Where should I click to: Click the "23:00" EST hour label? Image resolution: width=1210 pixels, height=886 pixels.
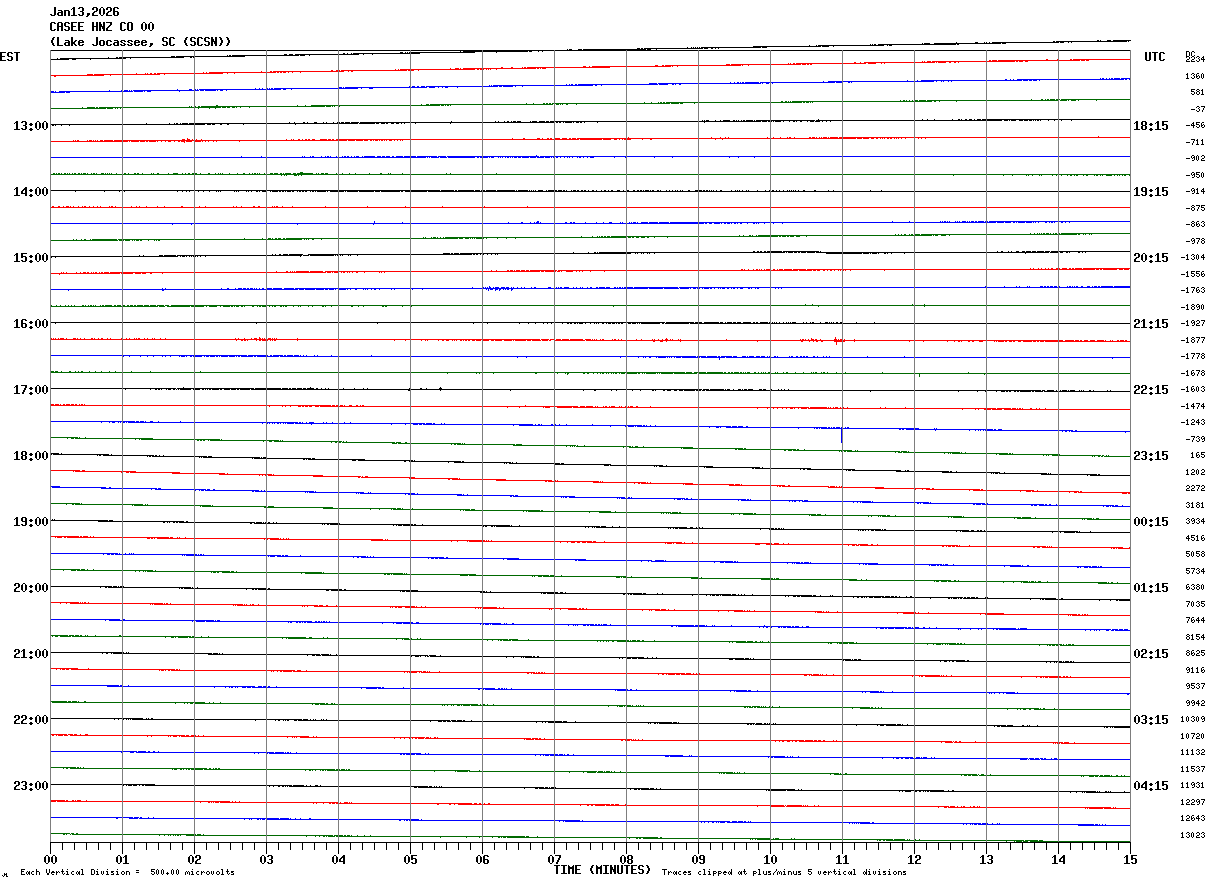(x=30, y=786)
